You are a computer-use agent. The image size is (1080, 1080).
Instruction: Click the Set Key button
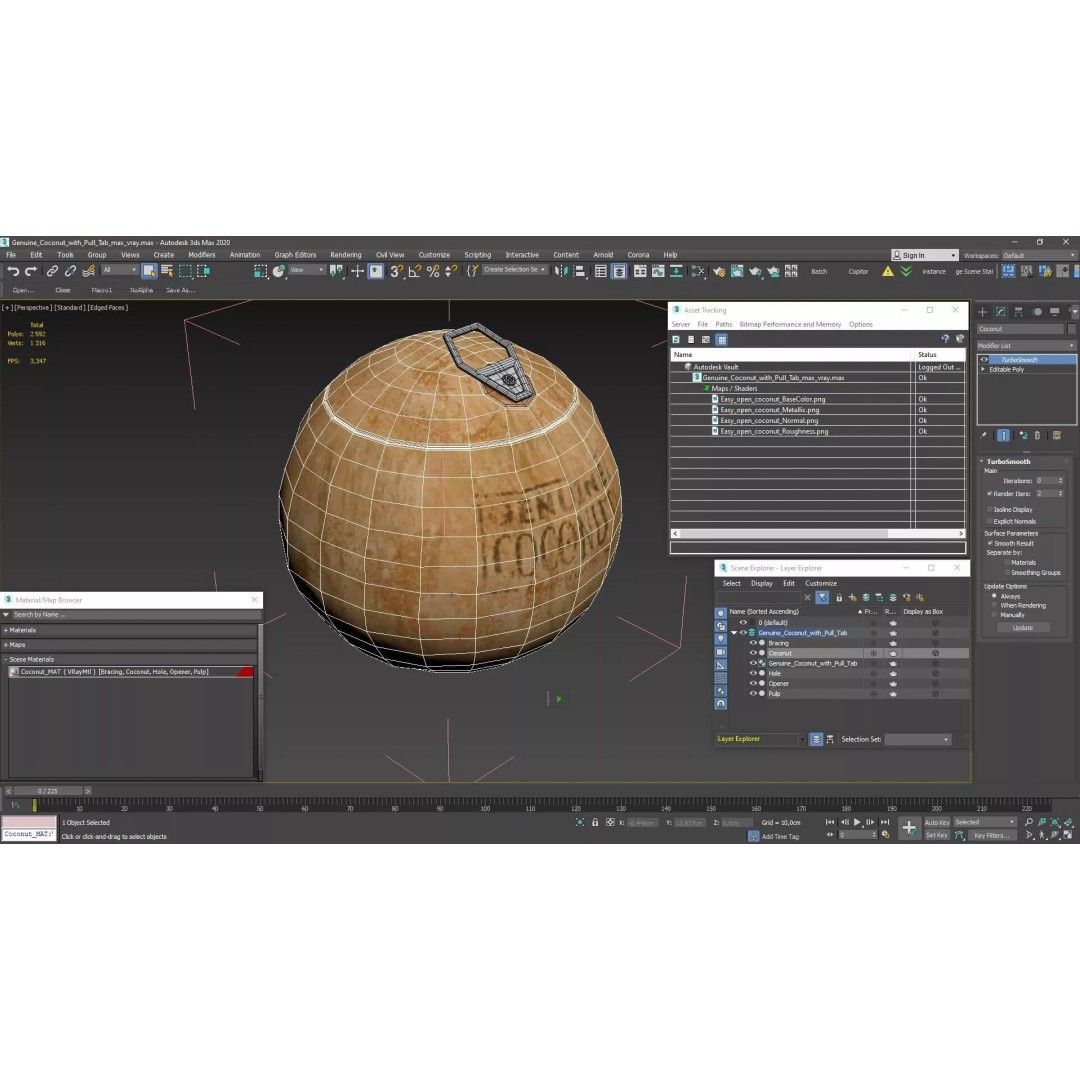[937, 835]
